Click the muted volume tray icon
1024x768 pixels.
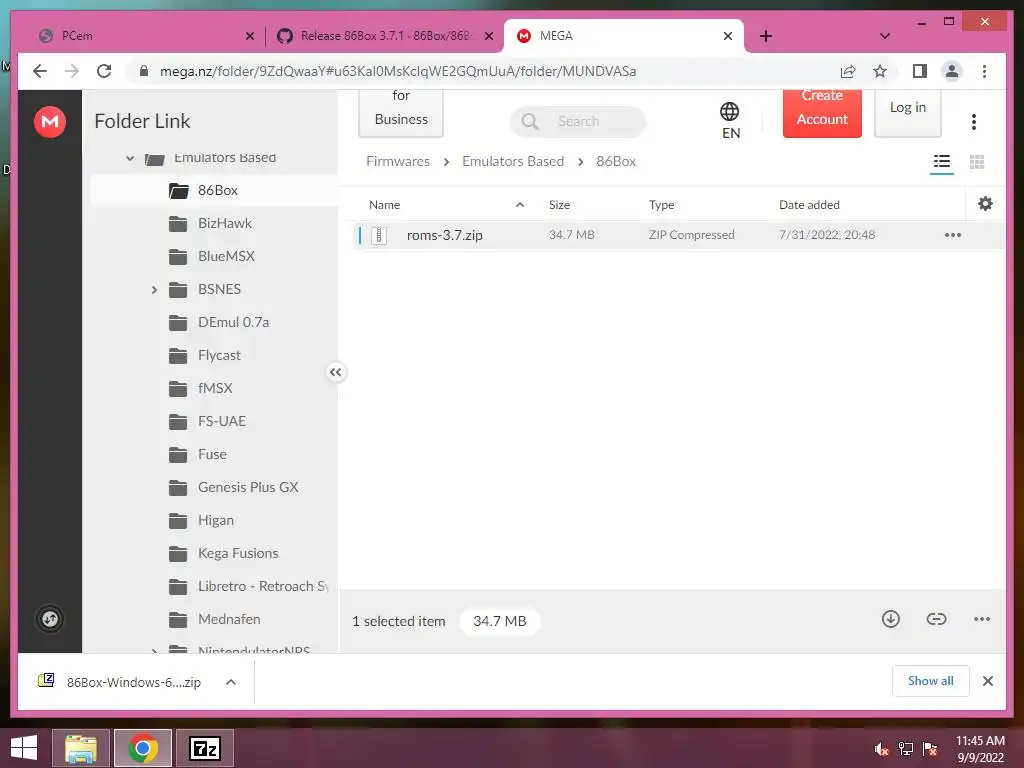pyautogui.click(x=882, y=749)
